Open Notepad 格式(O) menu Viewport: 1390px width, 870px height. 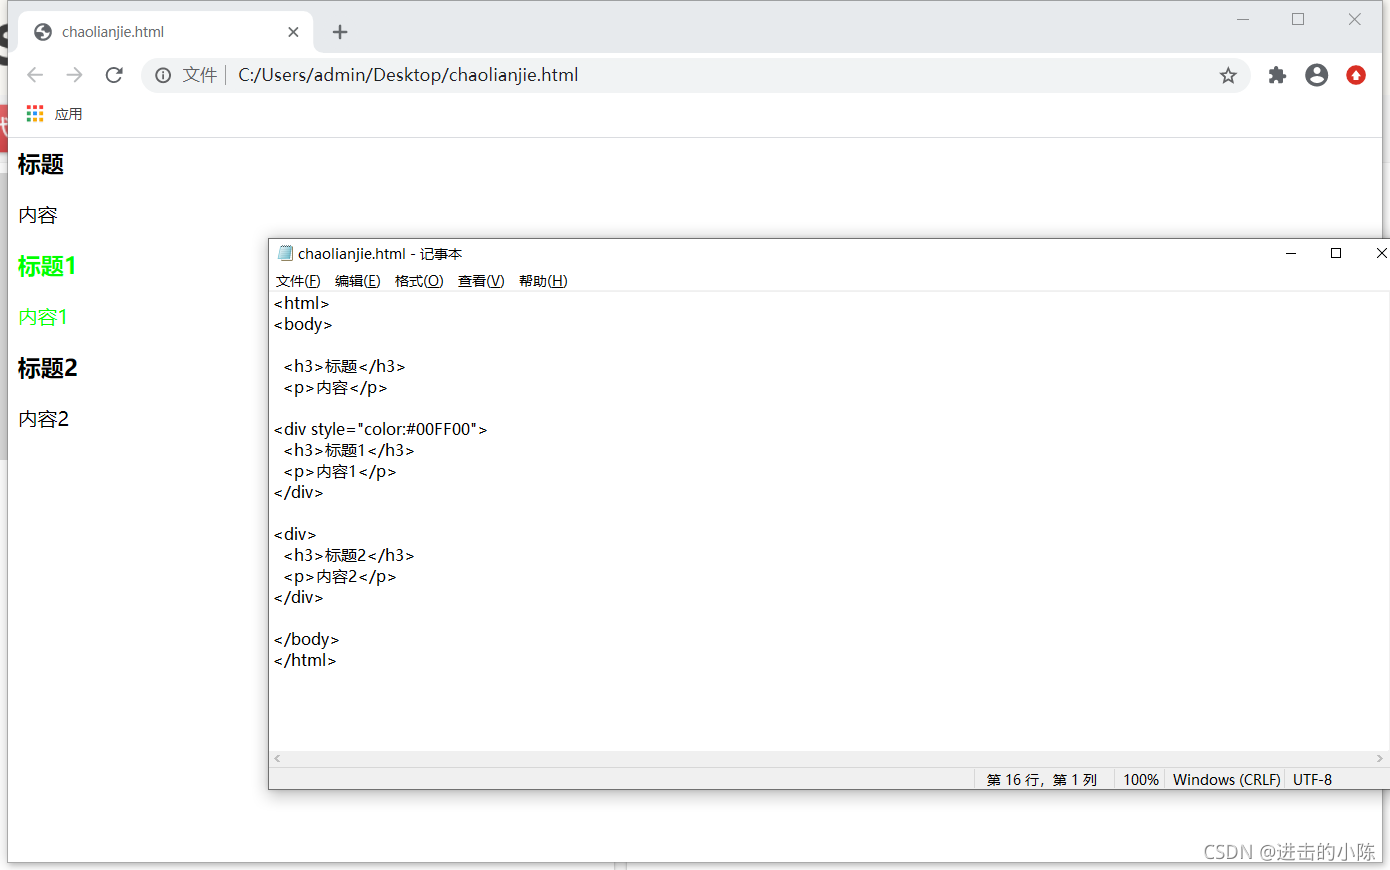(419, 281)
